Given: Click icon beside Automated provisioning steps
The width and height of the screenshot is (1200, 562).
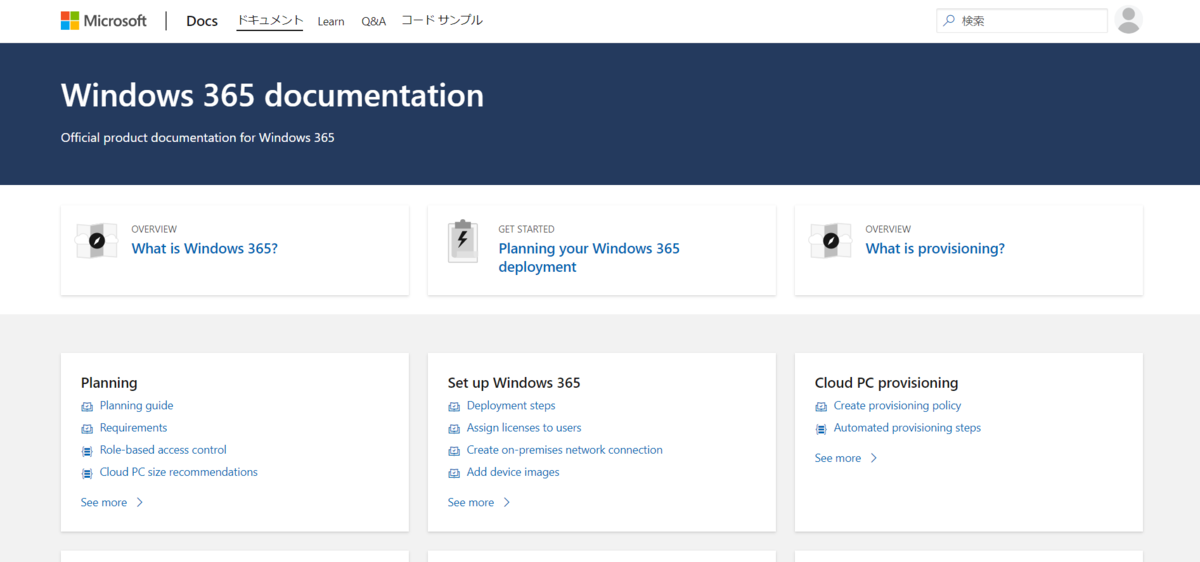Looking at the screenshot, I should click(x=821, y=428).
